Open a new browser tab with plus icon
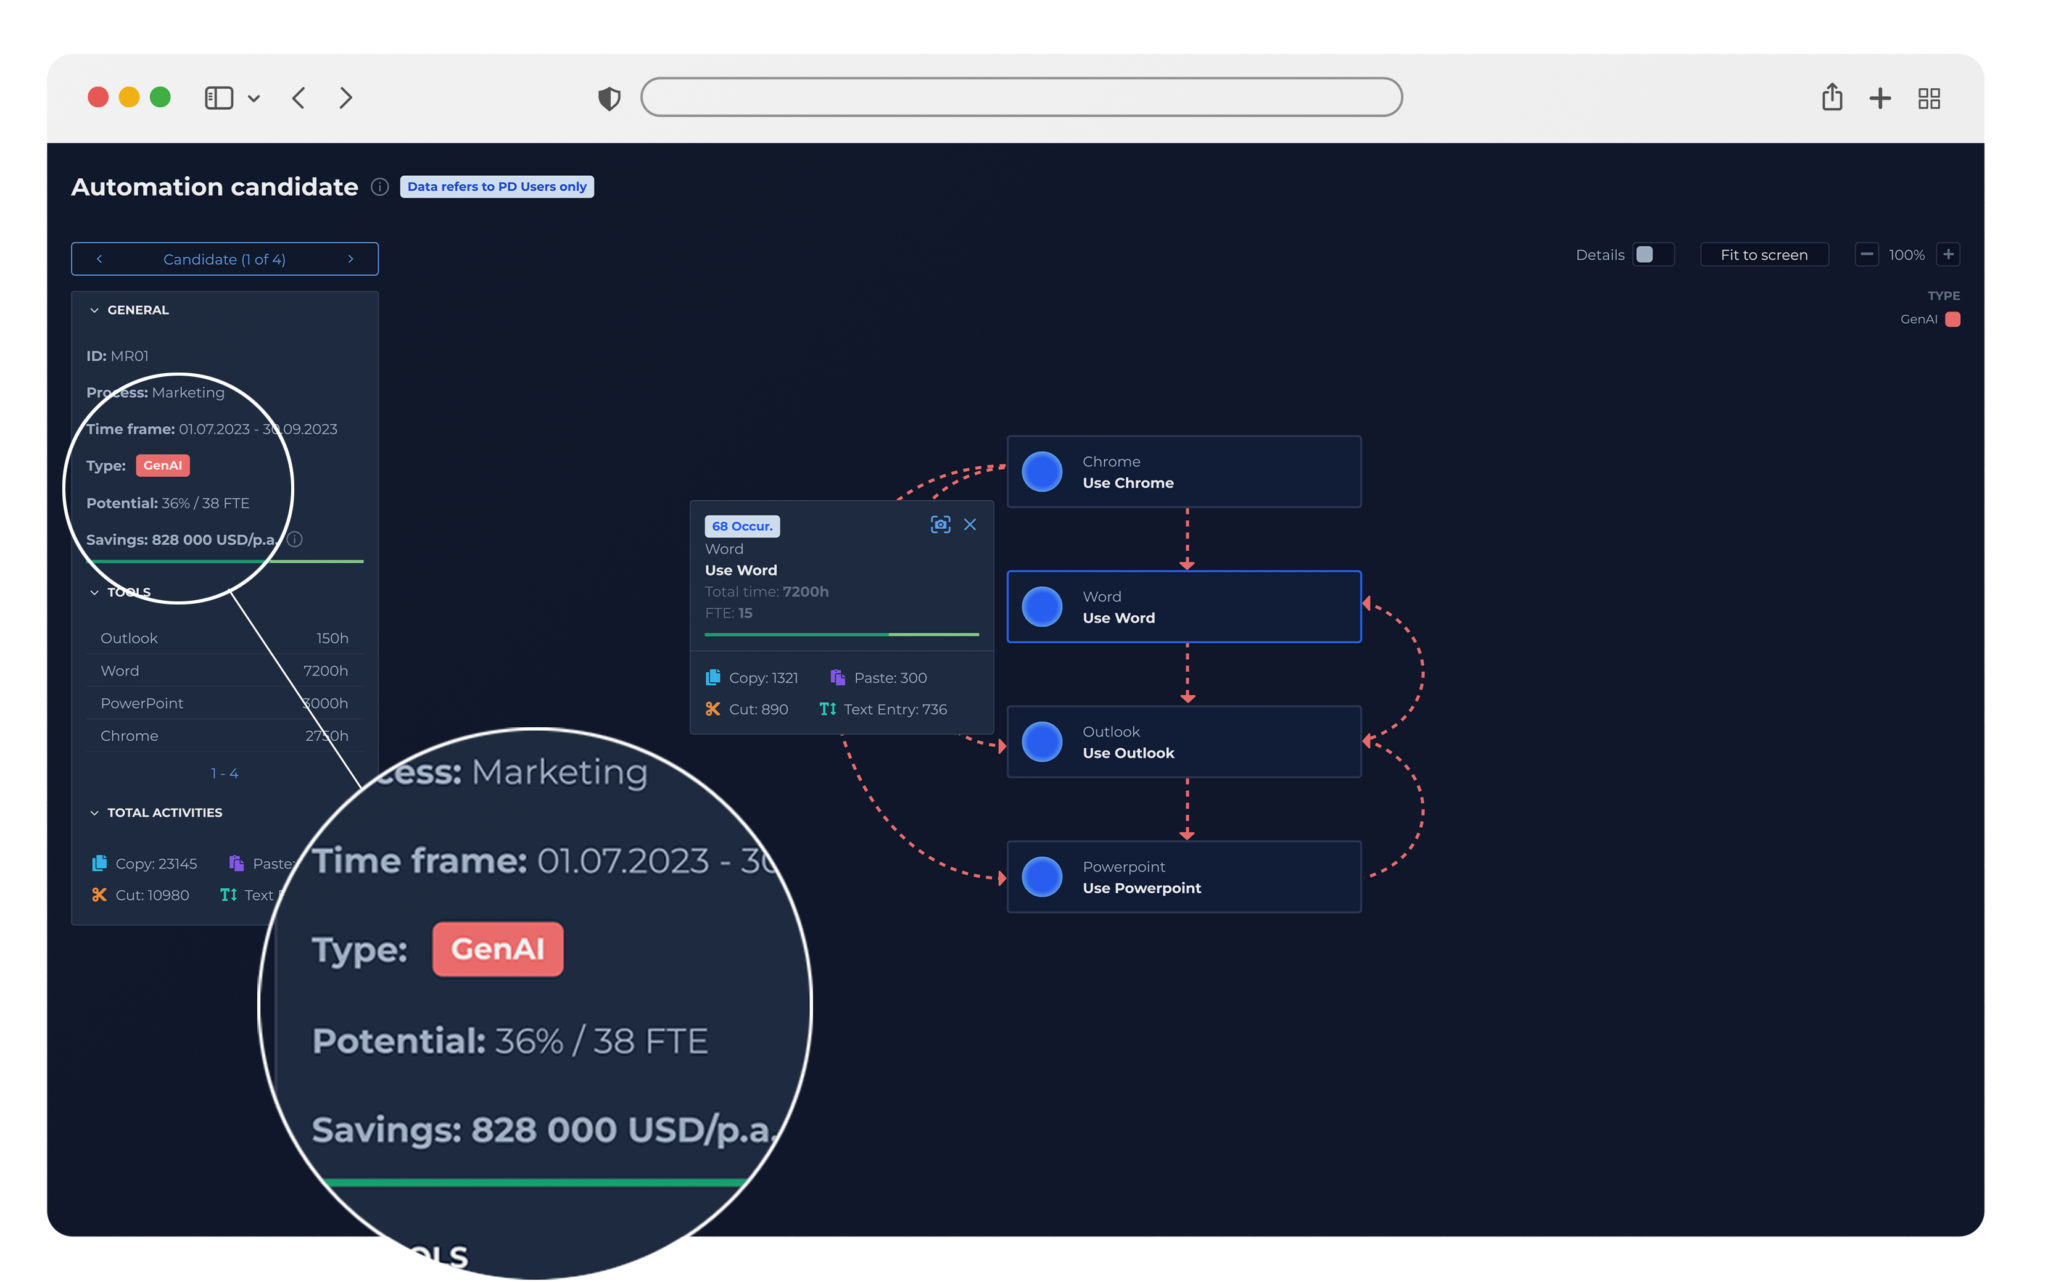Image resolution: width=2048 pixels, height=1283 pixels. (1880, 98)
